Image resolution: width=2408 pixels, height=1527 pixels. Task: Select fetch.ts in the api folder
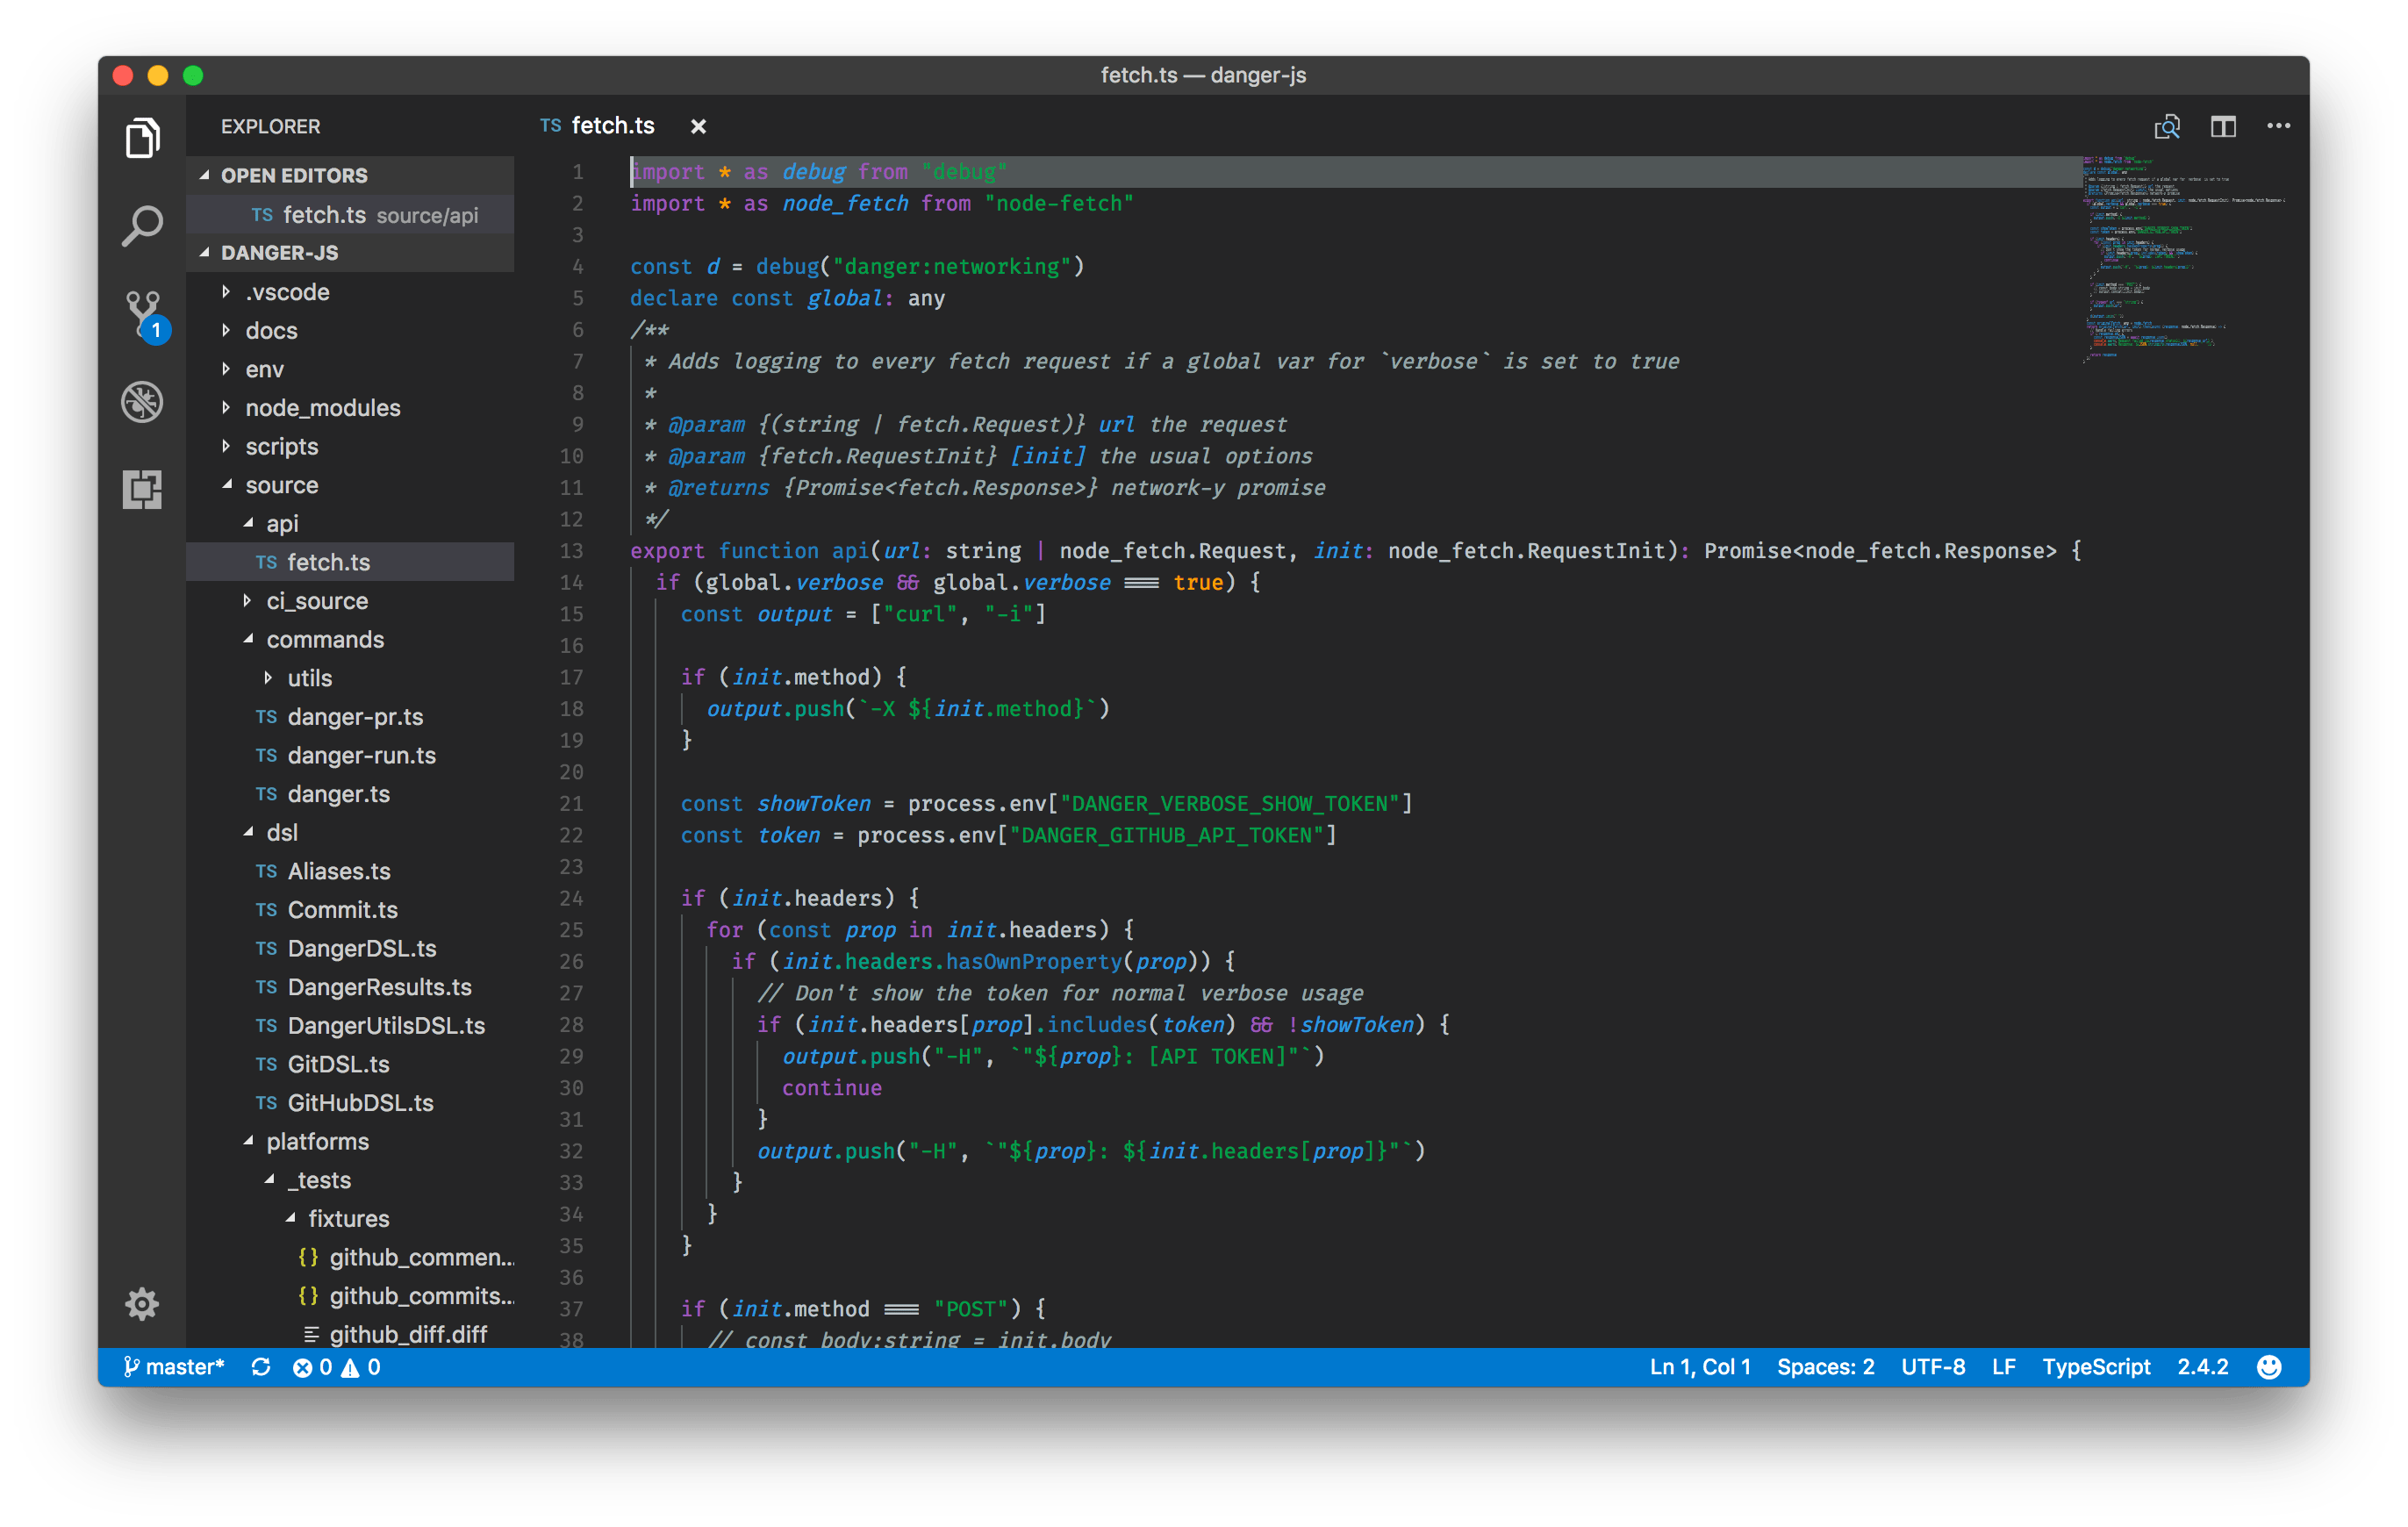(x=350, y=562)
